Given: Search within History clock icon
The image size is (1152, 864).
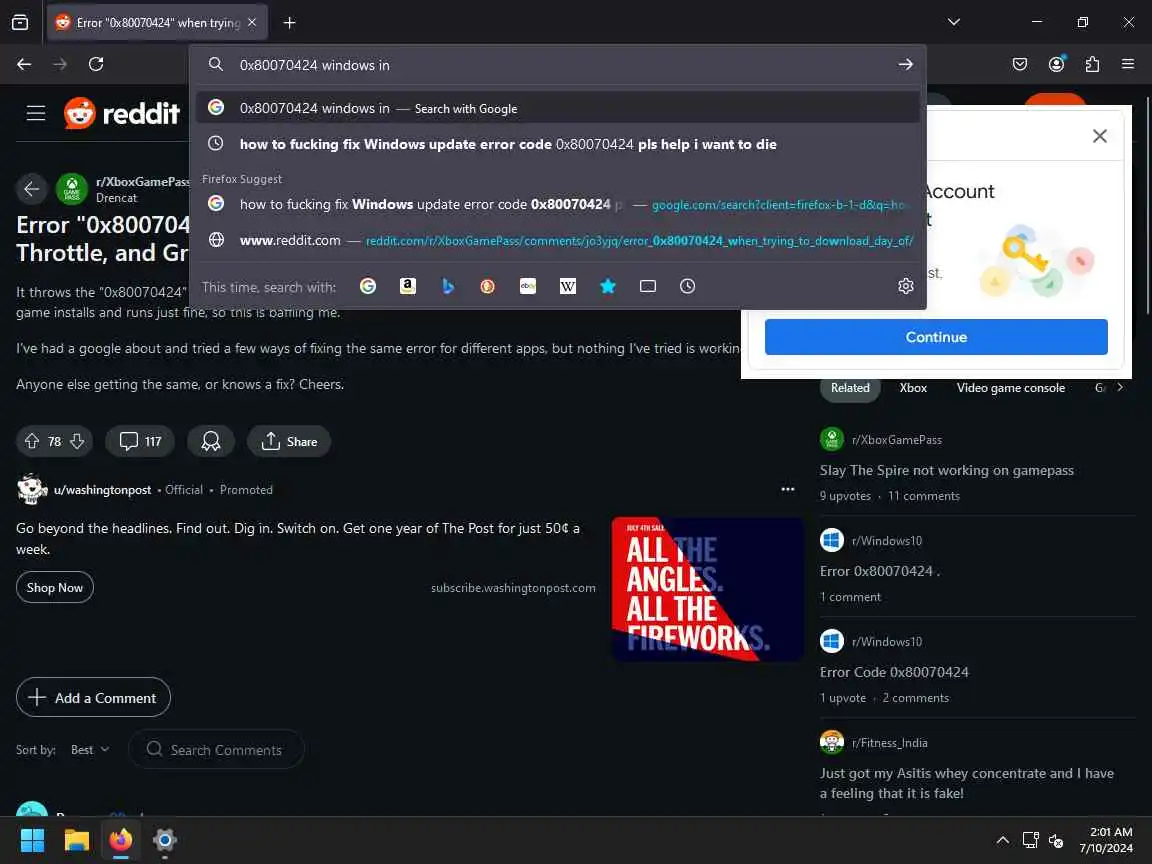Looking at the screenshot, I should (x=687, y=287).
